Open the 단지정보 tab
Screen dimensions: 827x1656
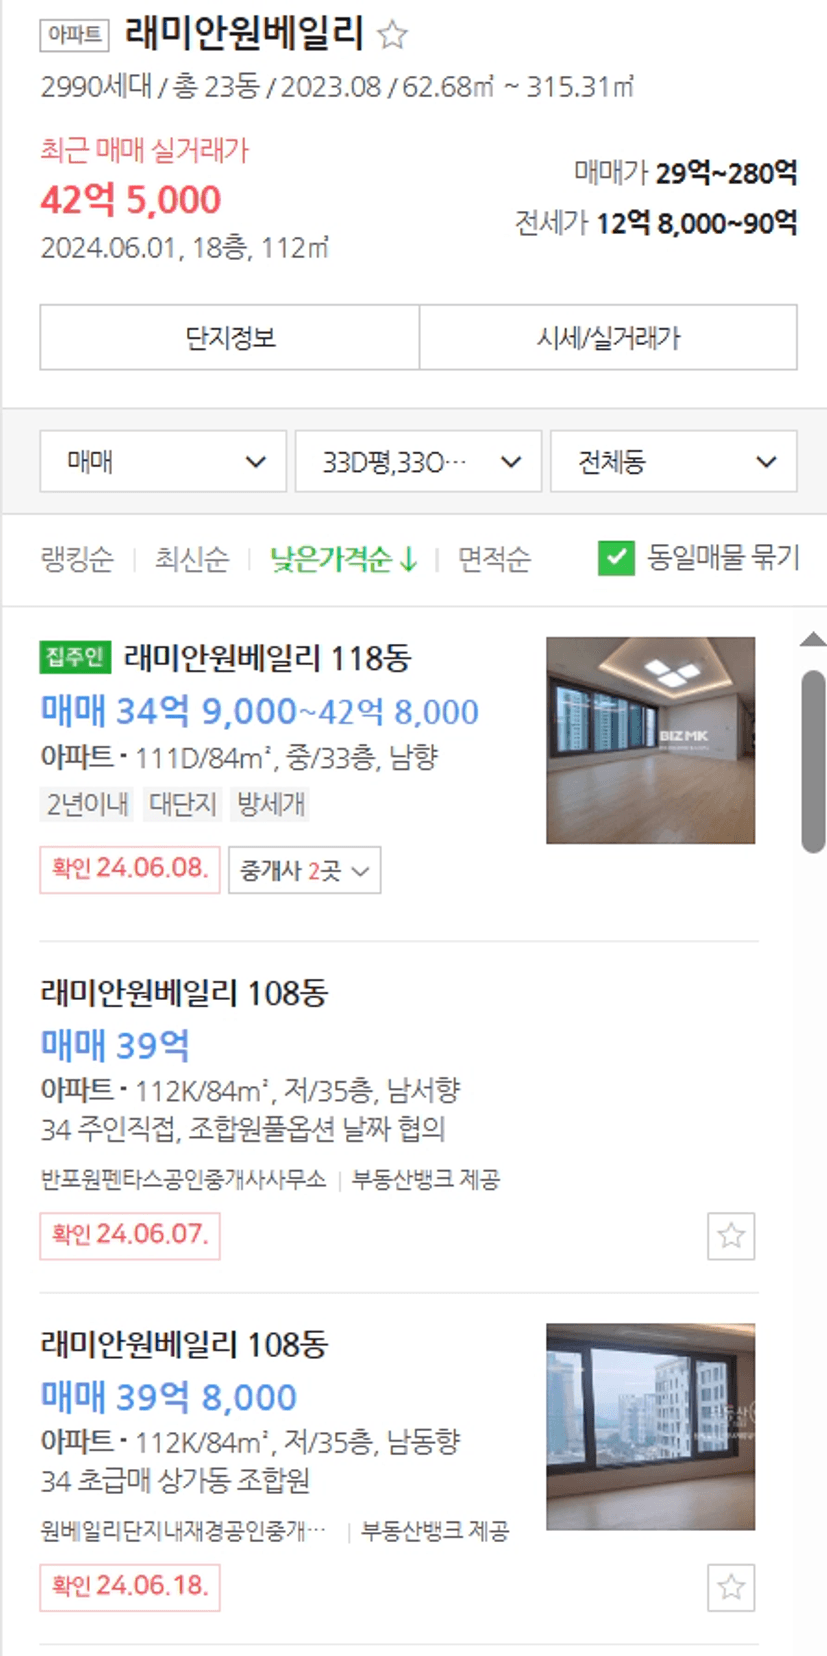[229, 338]
